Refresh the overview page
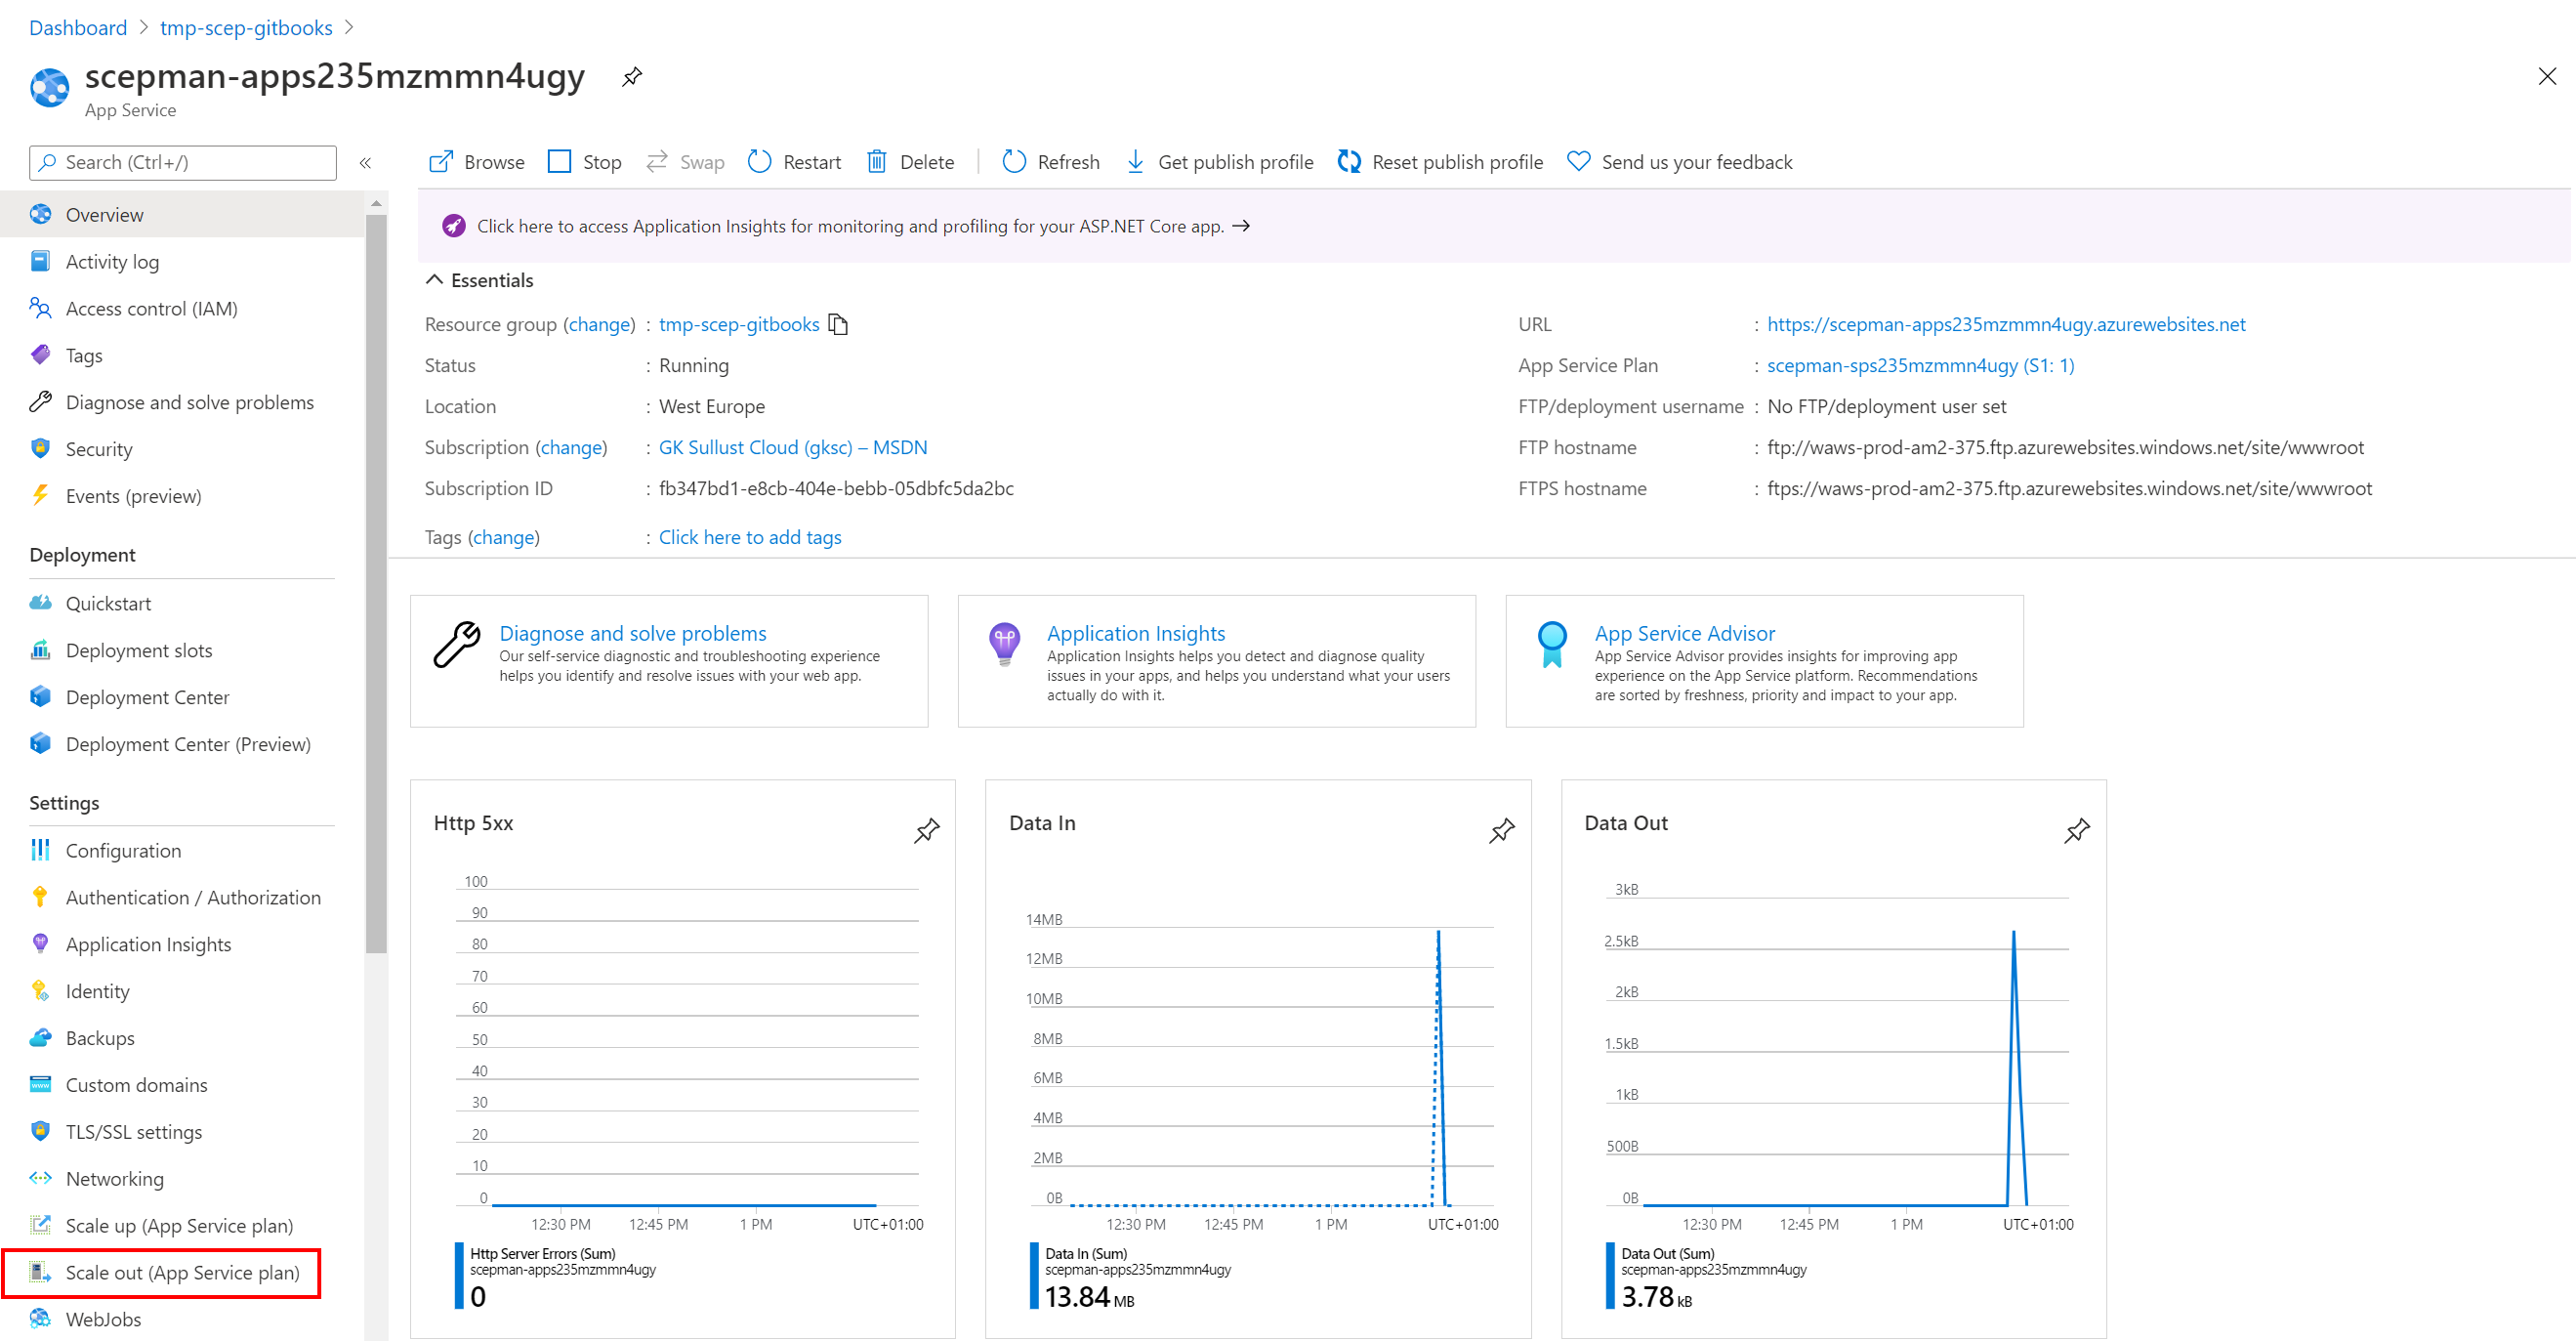Viewport: 2576px width, 1341px height. pos(1051,162)
